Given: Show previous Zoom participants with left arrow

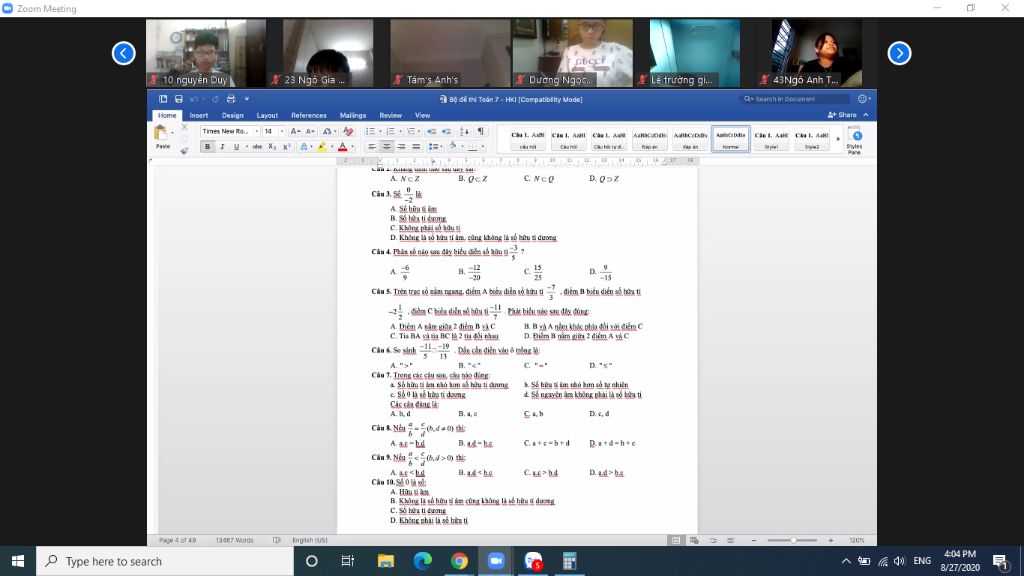Looking at the screenshot, I should coord(123,53).
